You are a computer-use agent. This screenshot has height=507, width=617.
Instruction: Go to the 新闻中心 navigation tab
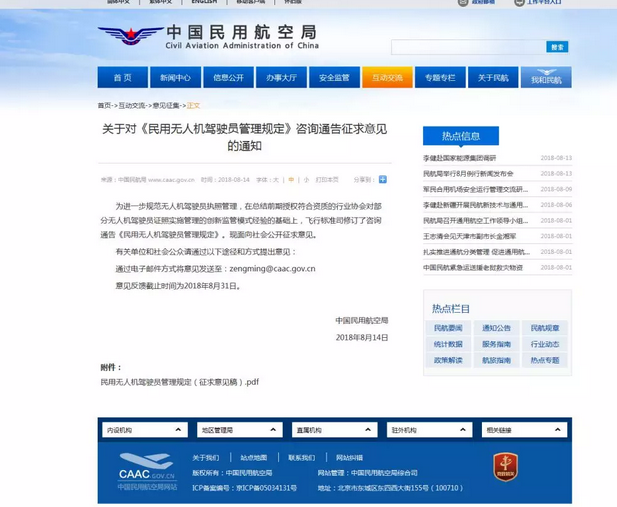[x=175, y=78]
